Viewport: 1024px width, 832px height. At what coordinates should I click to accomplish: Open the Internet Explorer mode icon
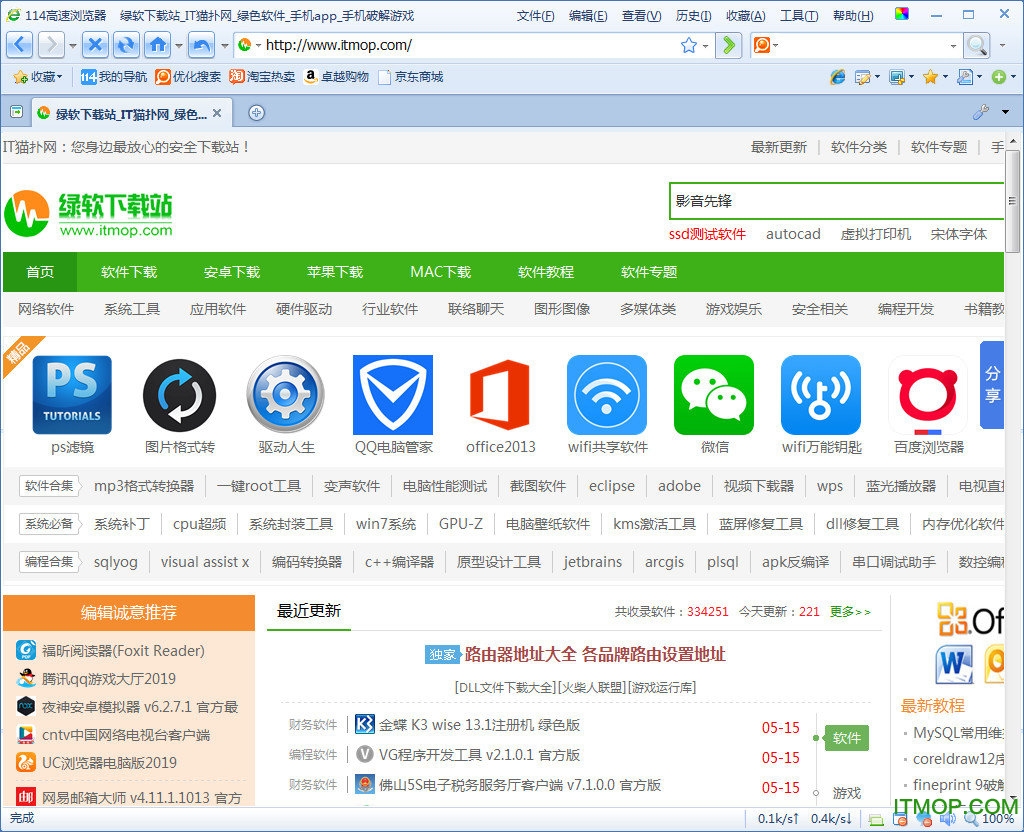(837, 77)
